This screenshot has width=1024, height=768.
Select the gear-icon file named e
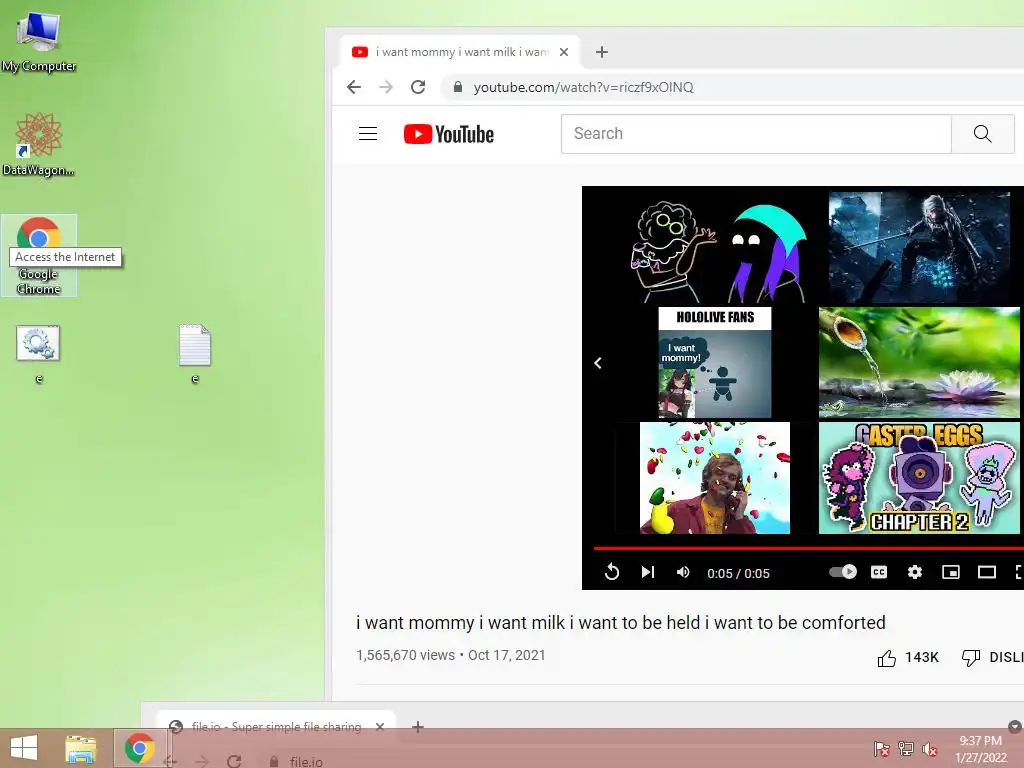pyautogui.click(x=39, y=353)
